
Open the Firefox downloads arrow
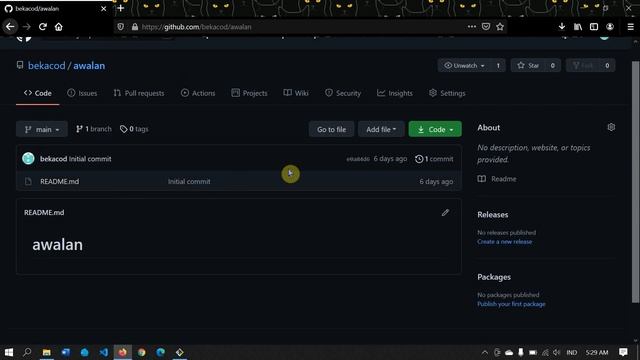point(562,27)
